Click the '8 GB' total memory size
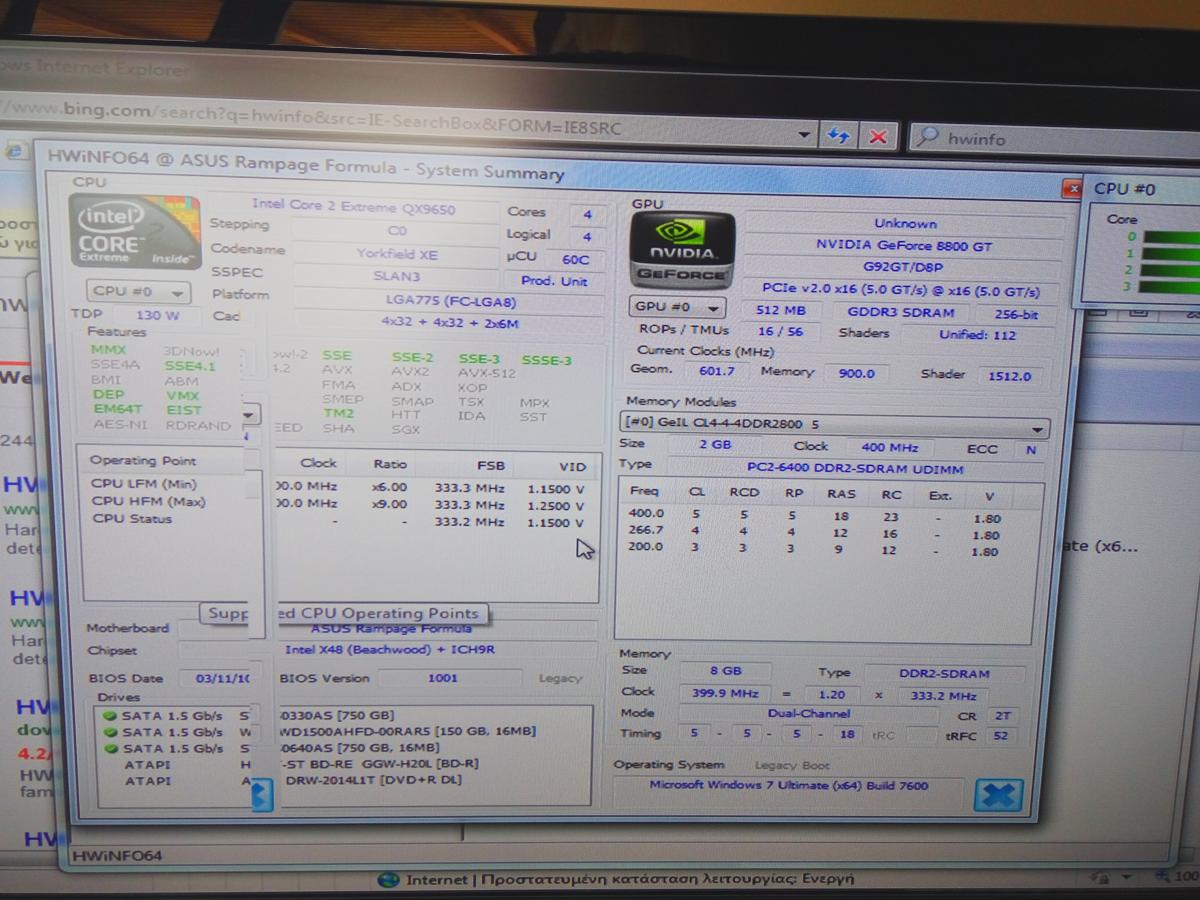This screenshot has width=1200, height=900. pyautogui.click(x=724, y=671)
